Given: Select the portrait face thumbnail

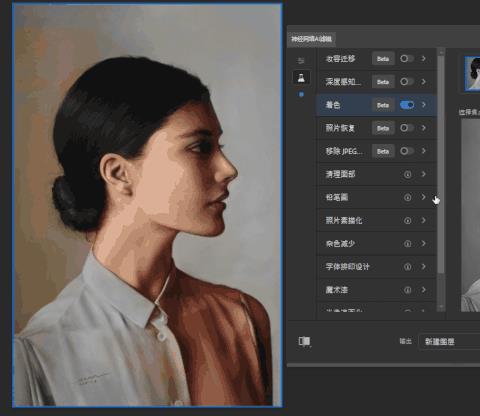Looking at the screenshot, I should tap(472, 73).
